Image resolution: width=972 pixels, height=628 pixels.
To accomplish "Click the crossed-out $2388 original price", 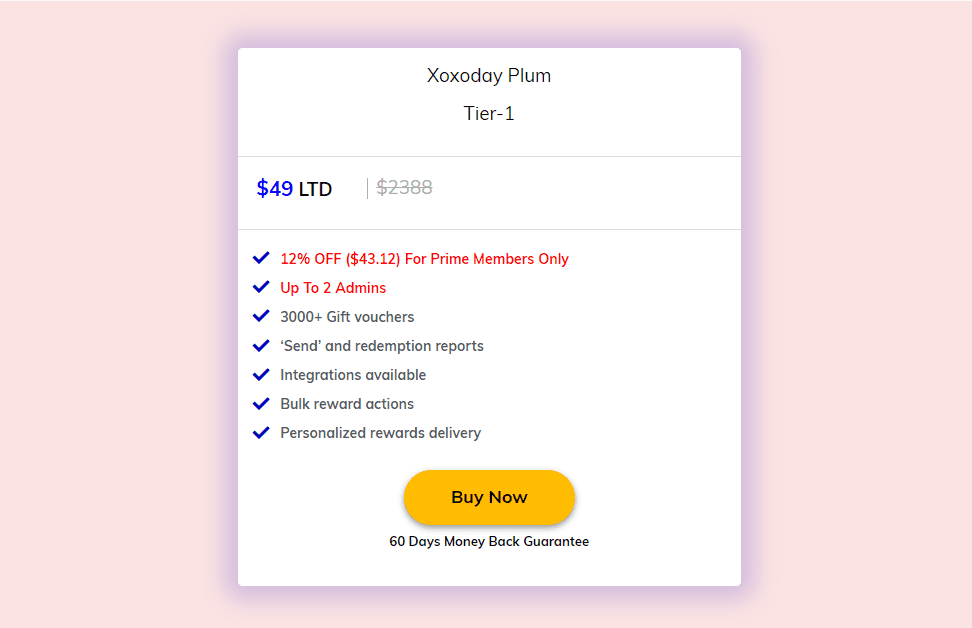I will click(x=404, y=187).
